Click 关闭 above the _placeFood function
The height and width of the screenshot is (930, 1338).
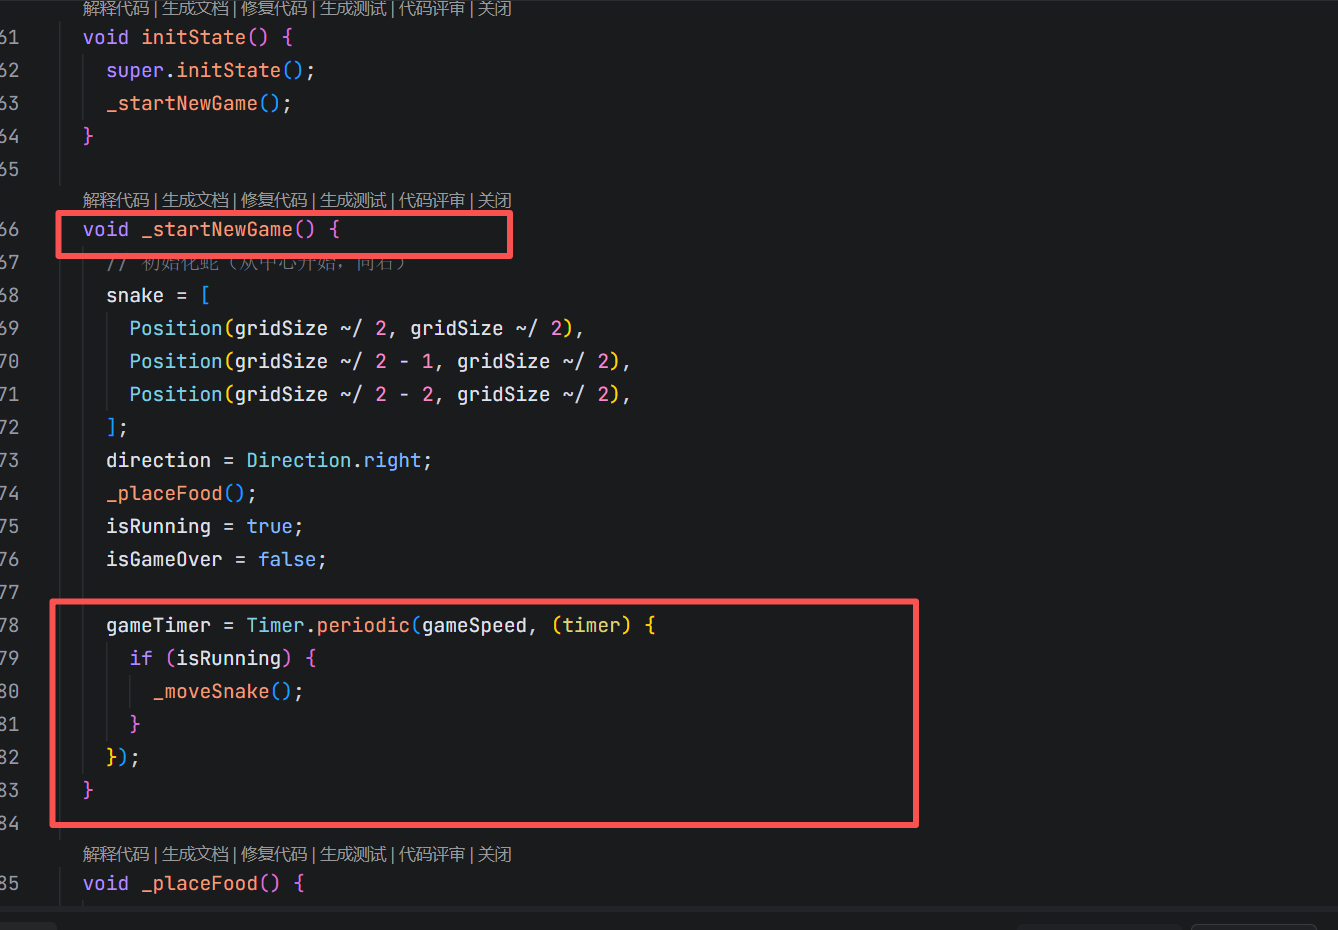pyautogui.click(x=494, y=854)
